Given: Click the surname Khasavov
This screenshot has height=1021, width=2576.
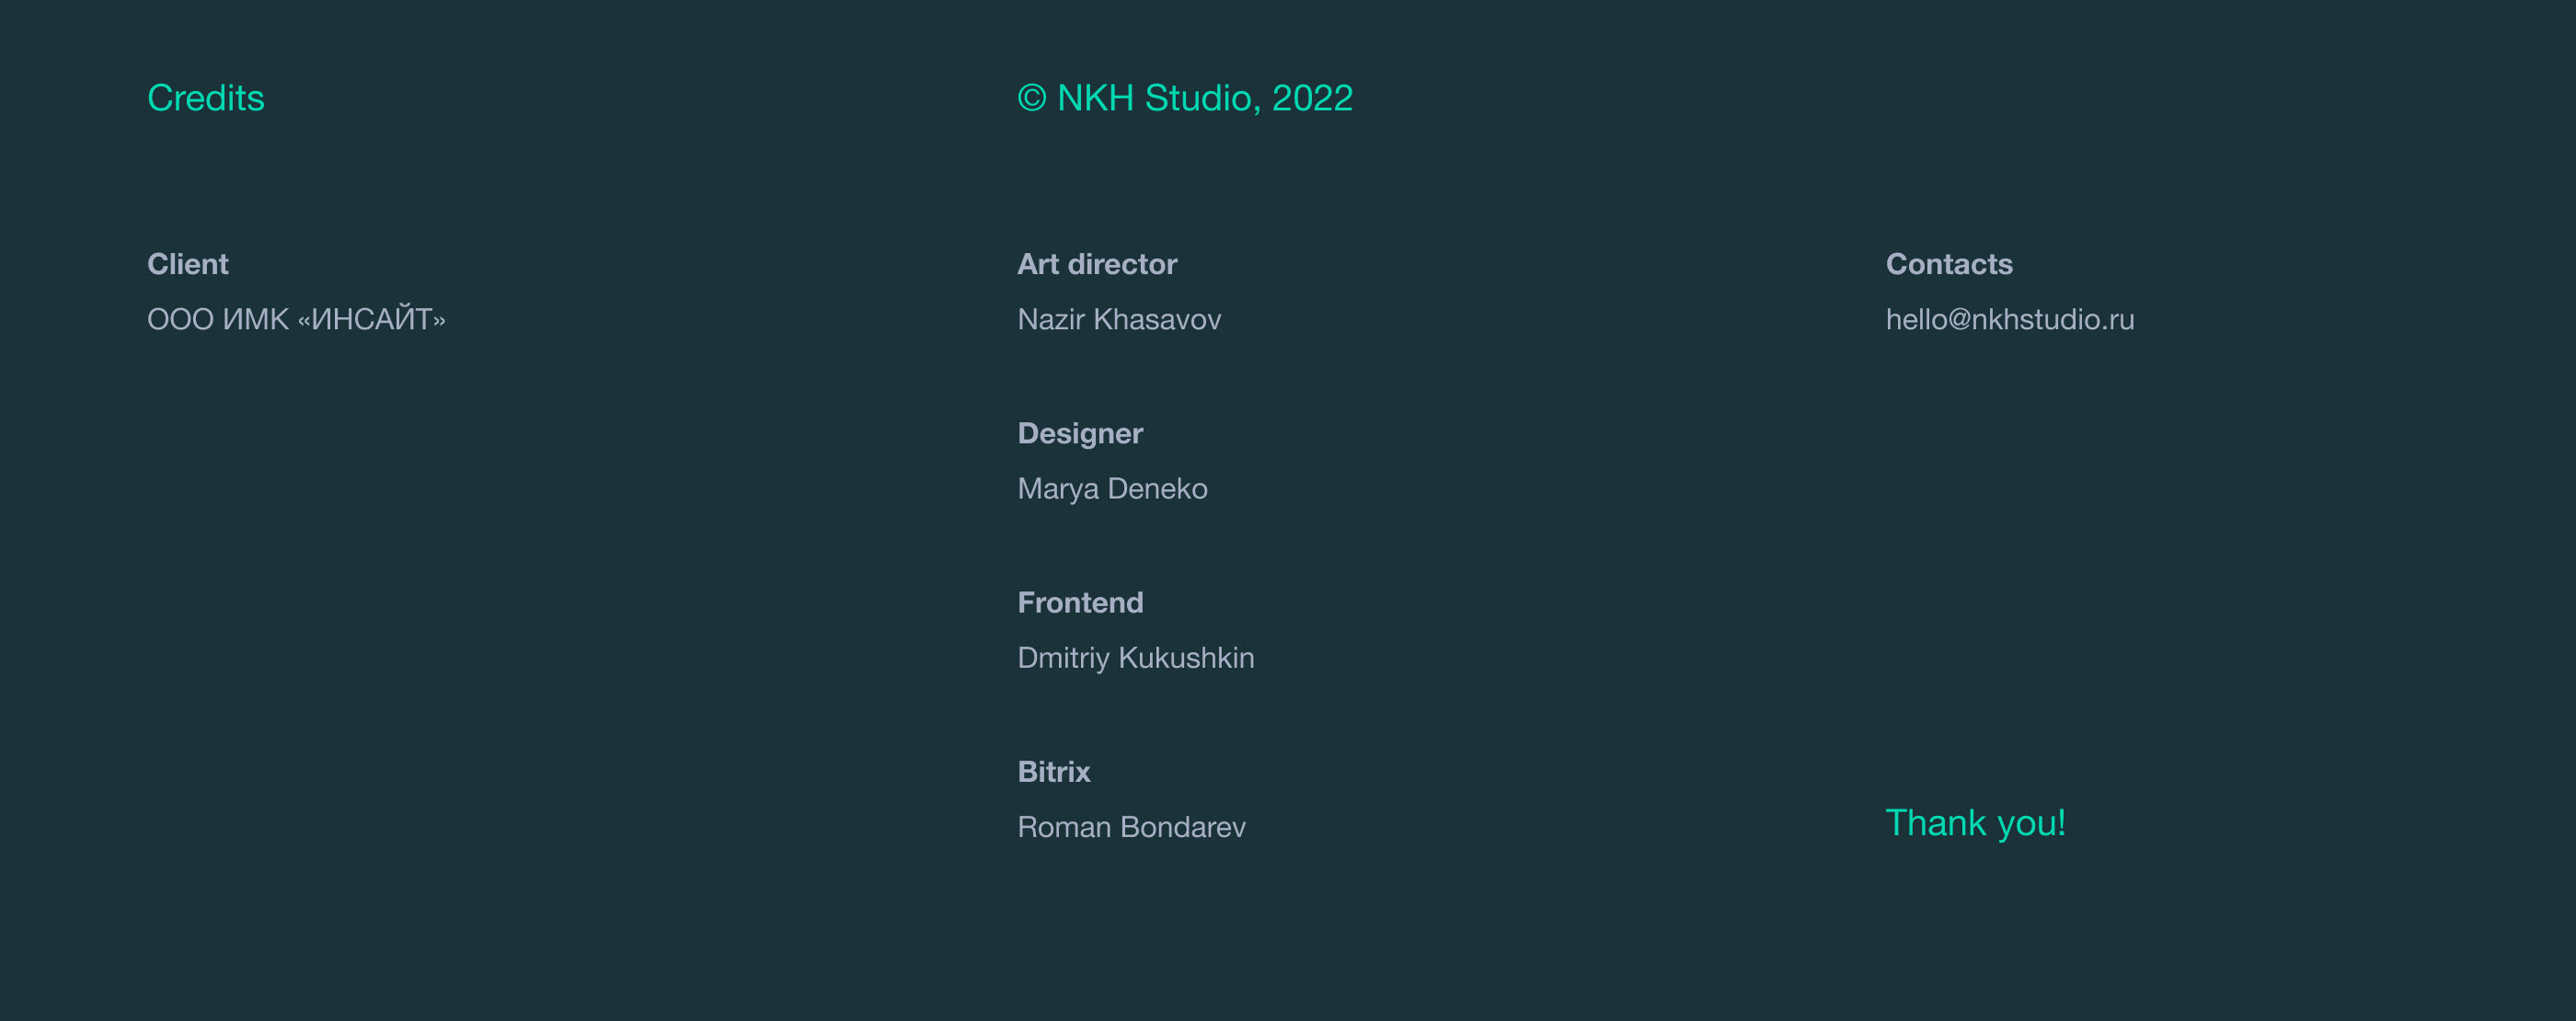Looking at the screenshot, I should coord(1157,320).
